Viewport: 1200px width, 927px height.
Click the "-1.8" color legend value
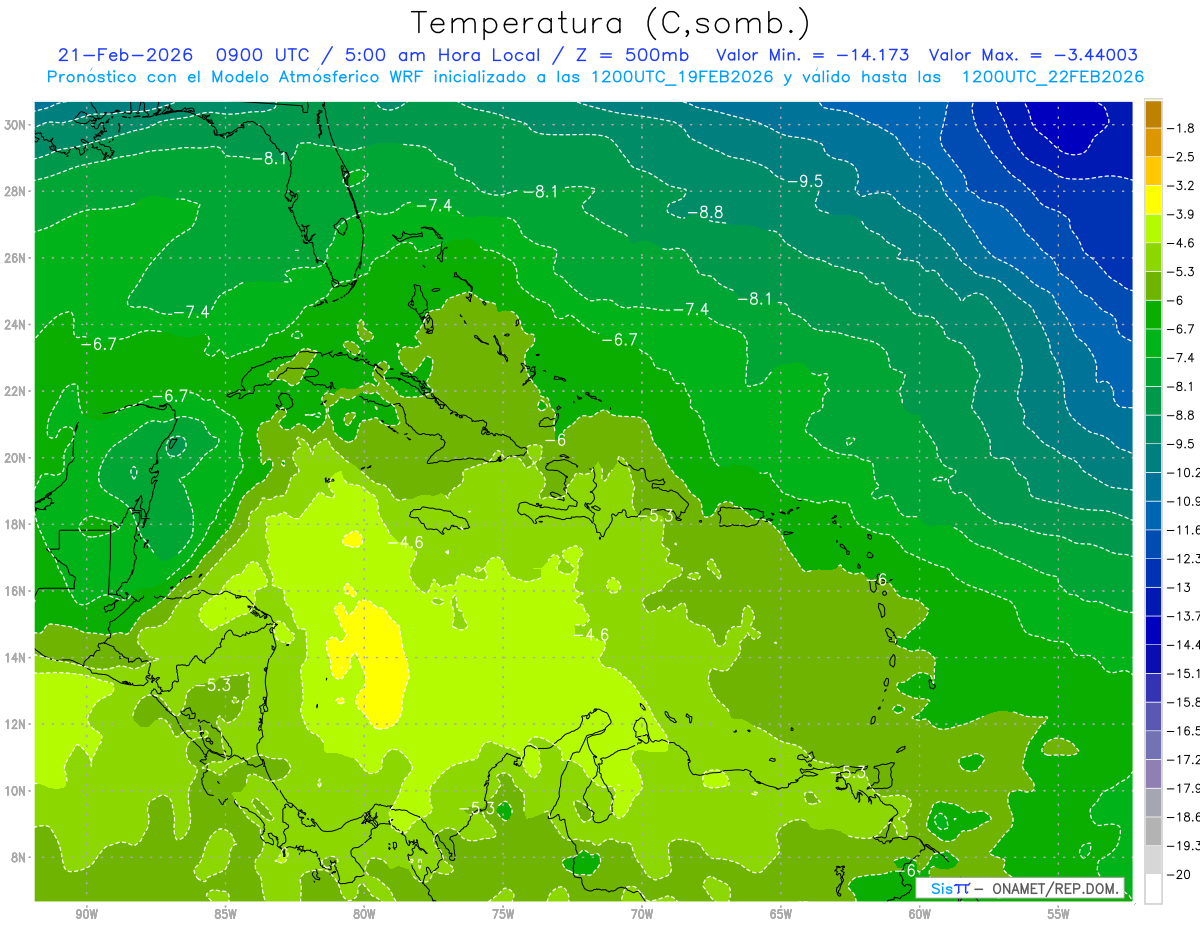(1181, 128)
